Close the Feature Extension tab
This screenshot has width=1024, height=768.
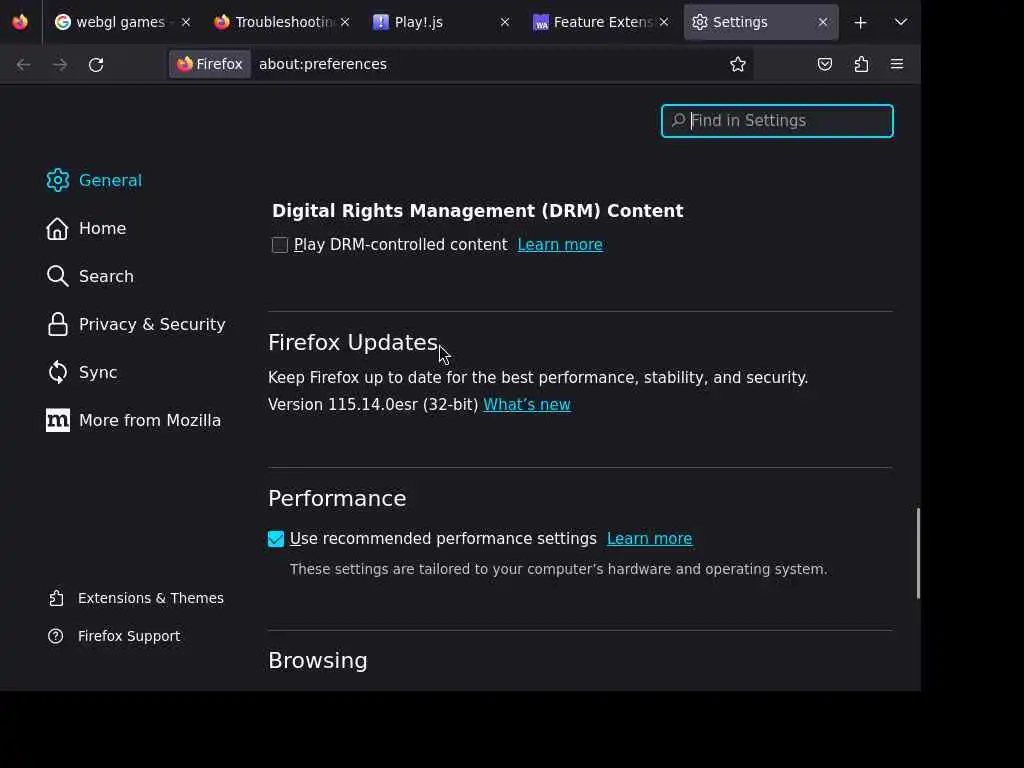tap(664, 22)
